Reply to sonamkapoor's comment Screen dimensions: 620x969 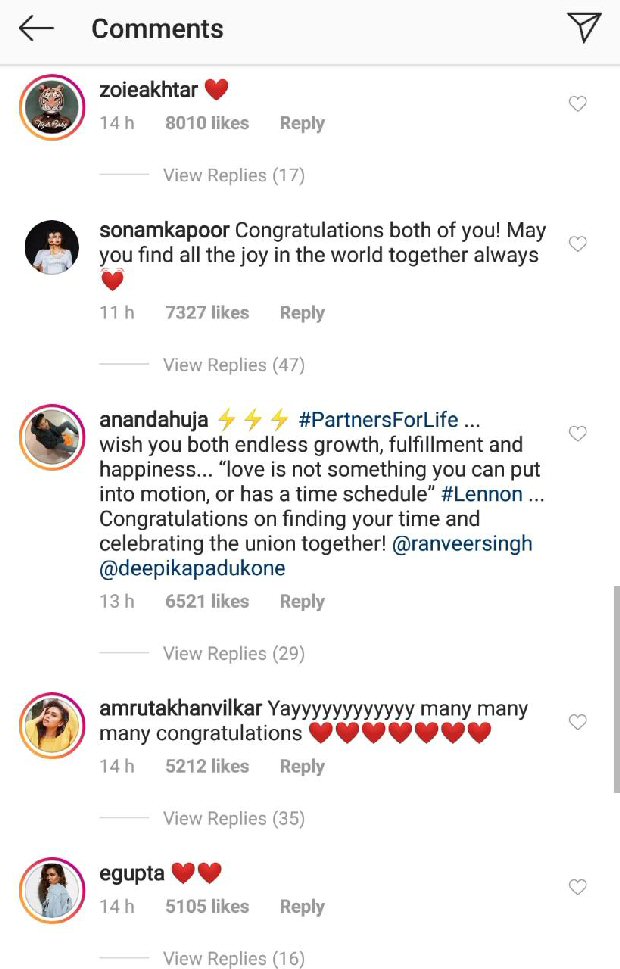tap(302, 313)
